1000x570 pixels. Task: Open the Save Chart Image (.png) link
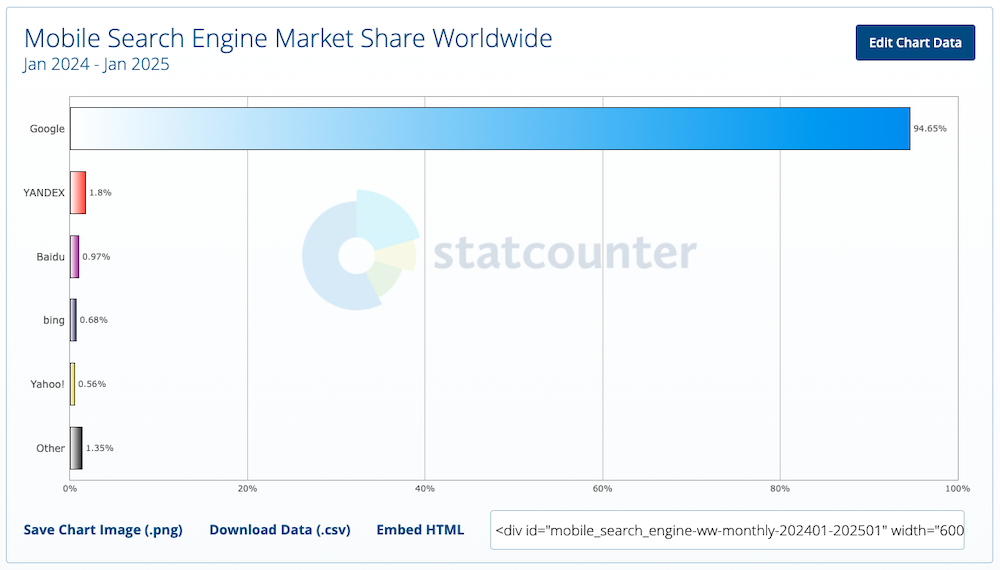pos(103,530)
